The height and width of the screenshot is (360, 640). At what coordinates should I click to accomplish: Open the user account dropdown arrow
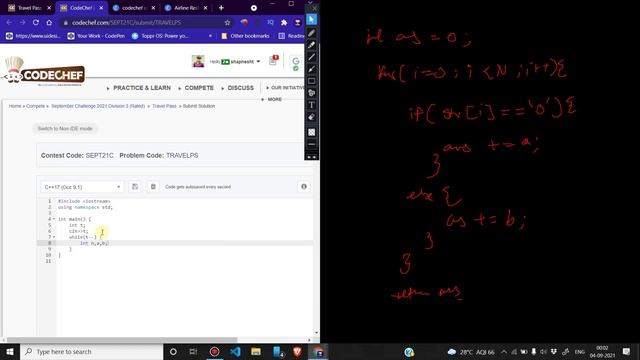pyautogui.click(x=258, y=62)
